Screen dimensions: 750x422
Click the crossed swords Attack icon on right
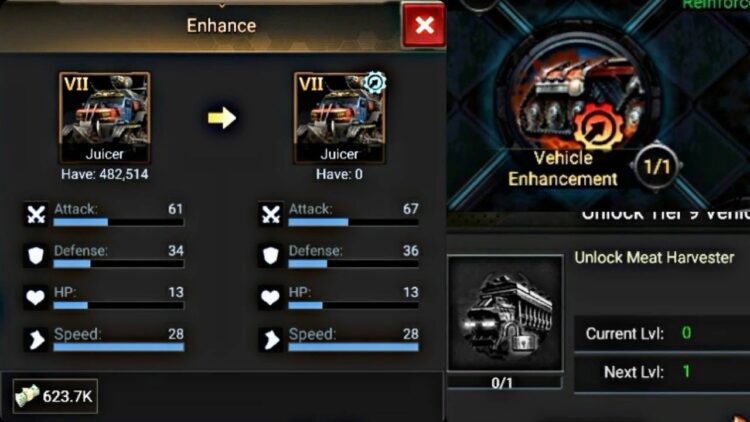click(271, 214)
